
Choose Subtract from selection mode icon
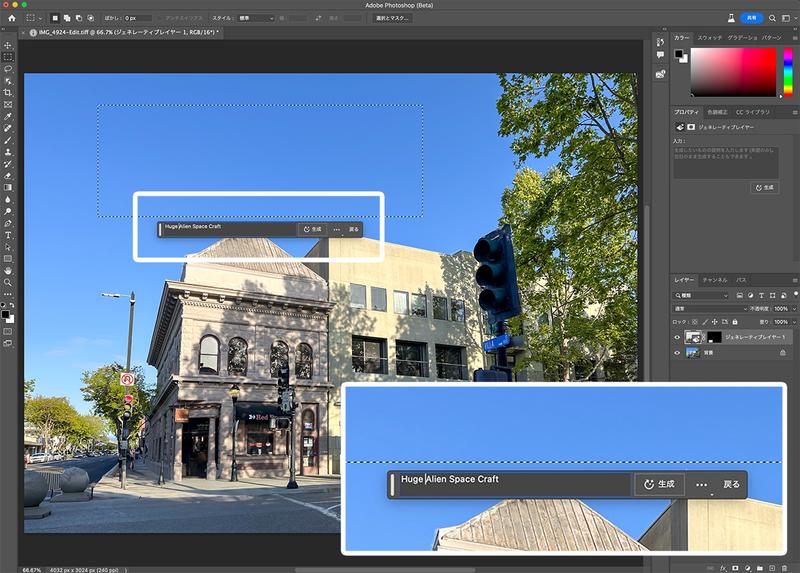79,18
